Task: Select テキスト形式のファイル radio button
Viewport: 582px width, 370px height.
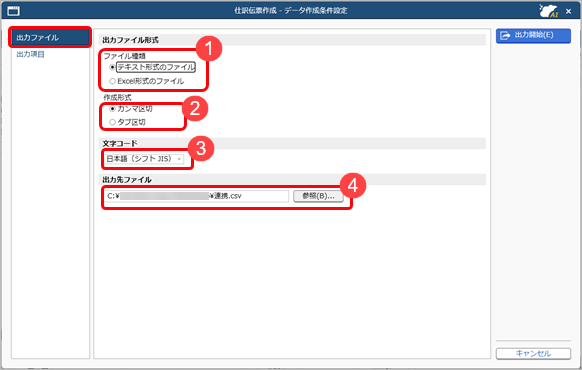Action: coord(112,67)
